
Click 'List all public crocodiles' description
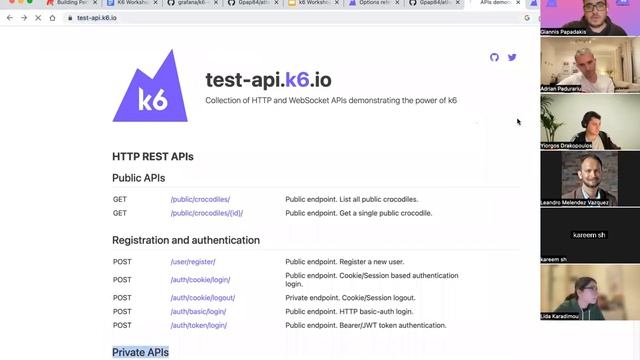point(379,199)
